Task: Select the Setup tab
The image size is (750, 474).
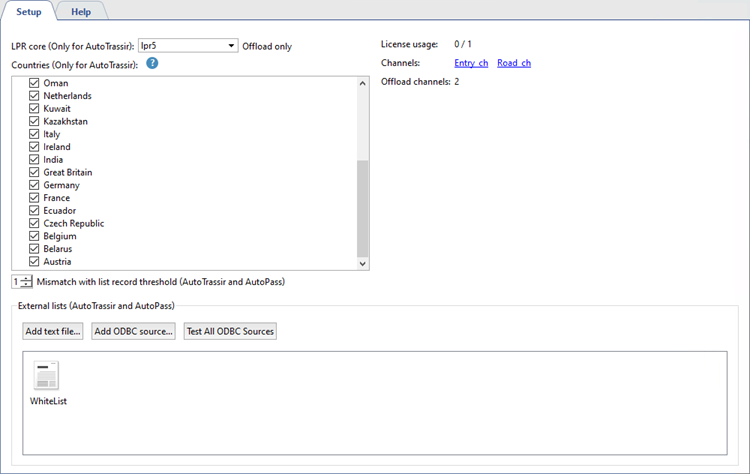Action: point(28,11)
